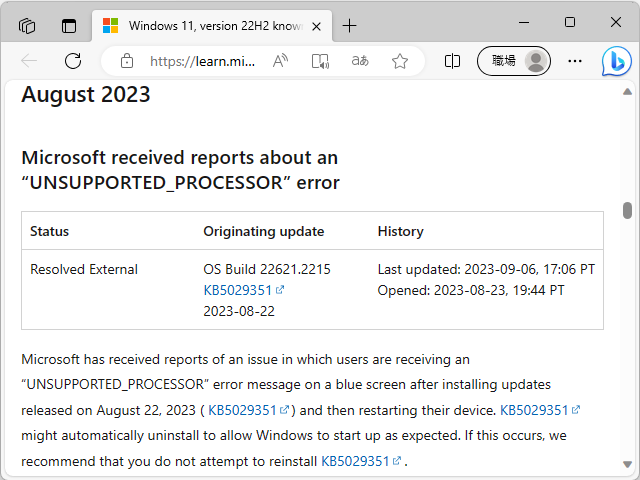Select the Windows 11 version 22H2 tab
Screen dimensions: 640x480
(x=212, y=26)
